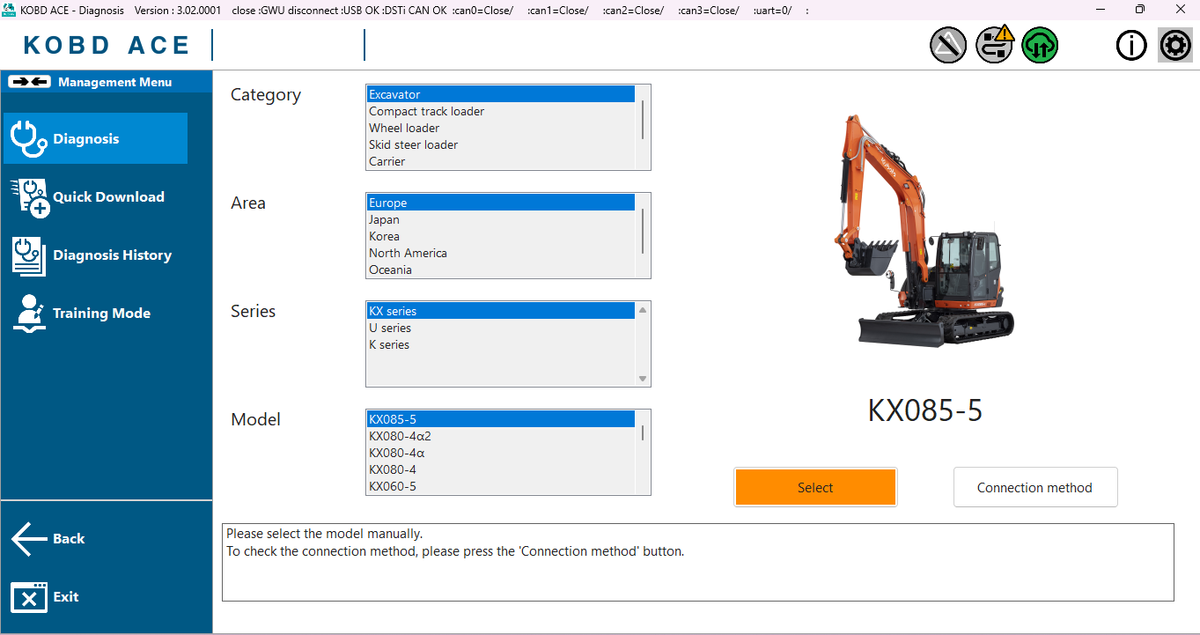The image size is (1200, 635).
Task: Open the information icon
Action: [1131, 45]
